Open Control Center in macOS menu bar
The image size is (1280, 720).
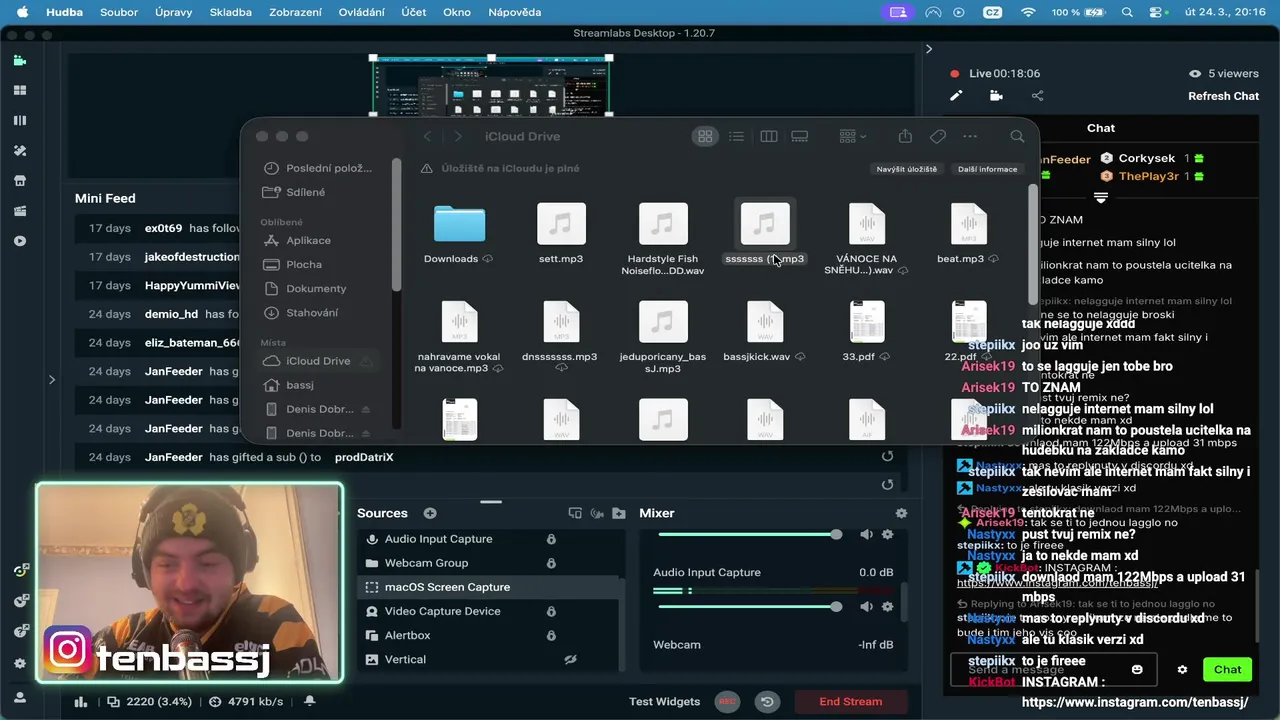[1158, 12]
